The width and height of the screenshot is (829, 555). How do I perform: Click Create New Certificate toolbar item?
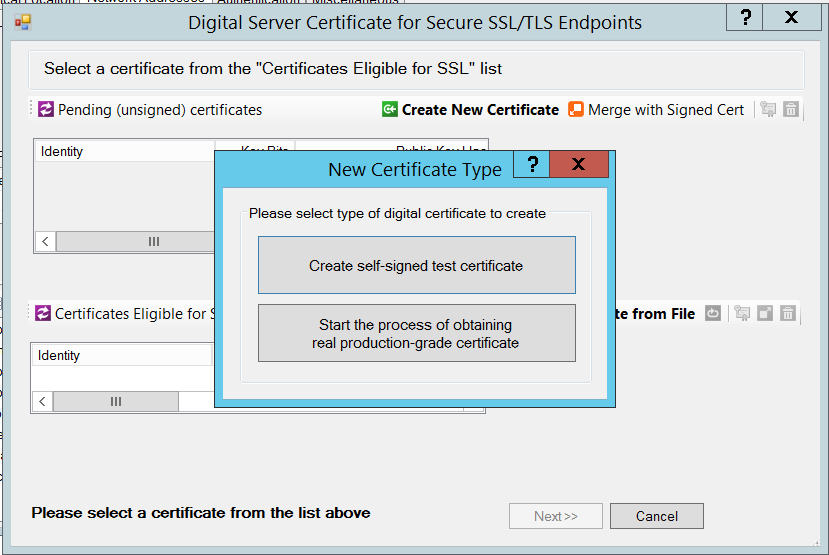(x=471, y=109)
